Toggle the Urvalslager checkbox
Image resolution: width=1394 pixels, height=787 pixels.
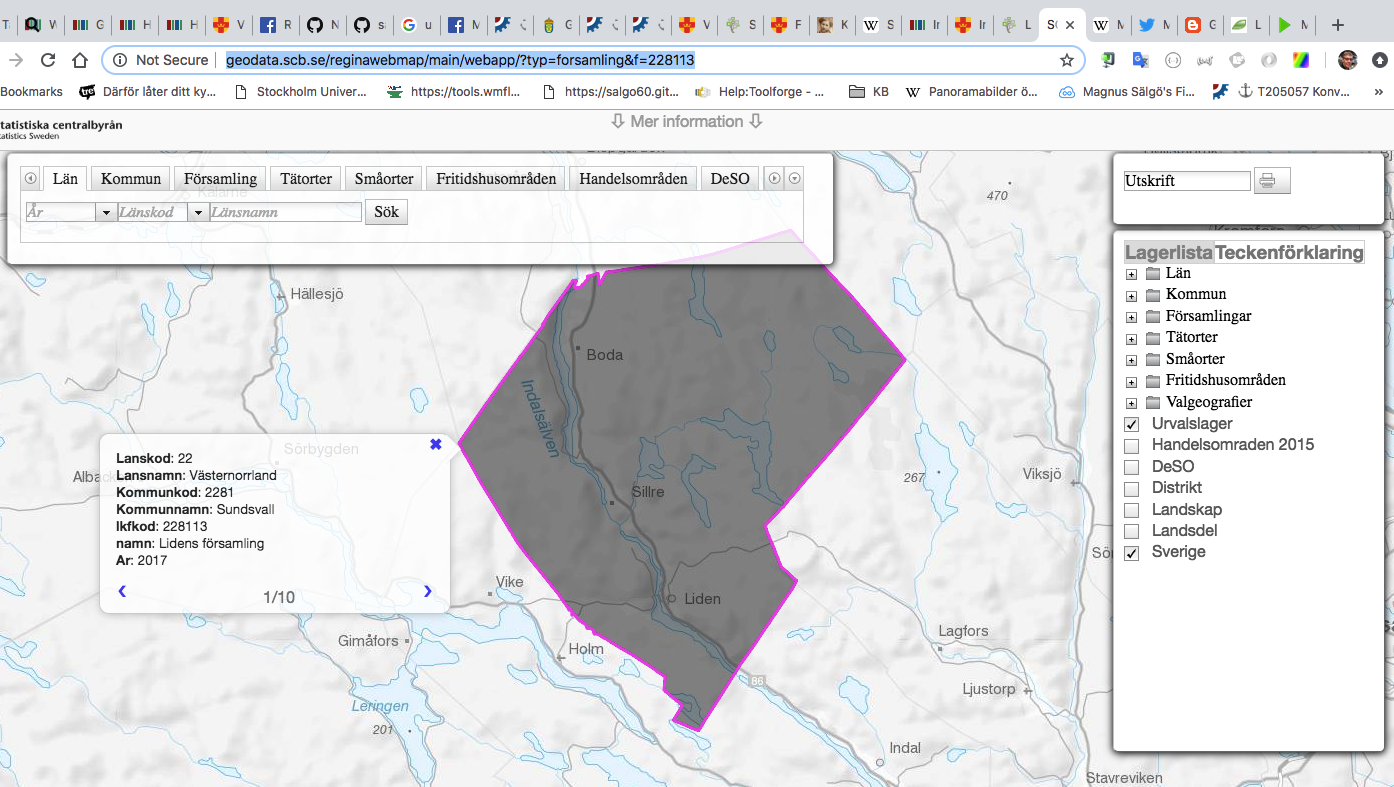point(1132,425)
